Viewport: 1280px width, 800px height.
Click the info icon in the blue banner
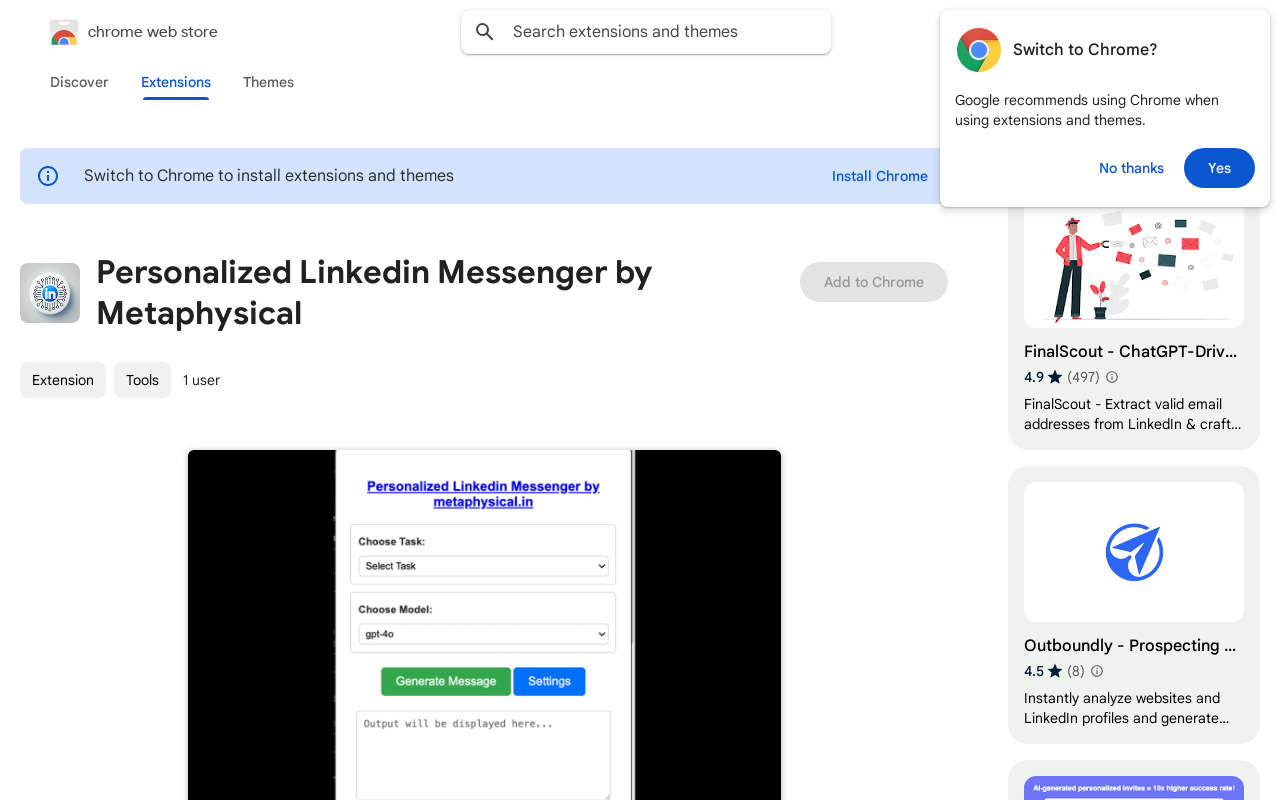pos(48,176)
